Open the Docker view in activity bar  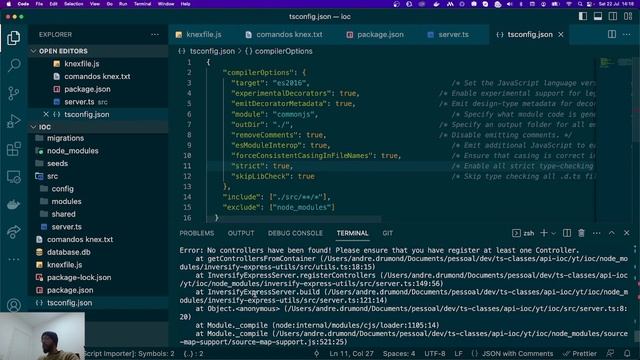click(13, 204)
